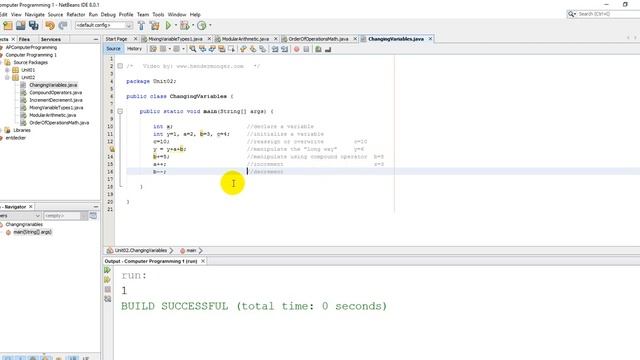
Task: Switch to OrderOfOperationsMath.java tab
Action: pos(318,39)
